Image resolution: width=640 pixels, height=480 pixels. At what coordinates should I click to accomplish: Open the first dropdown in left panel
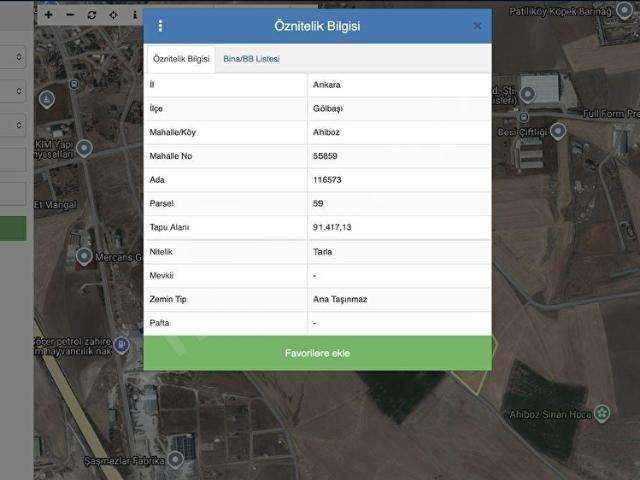point(13,57)
